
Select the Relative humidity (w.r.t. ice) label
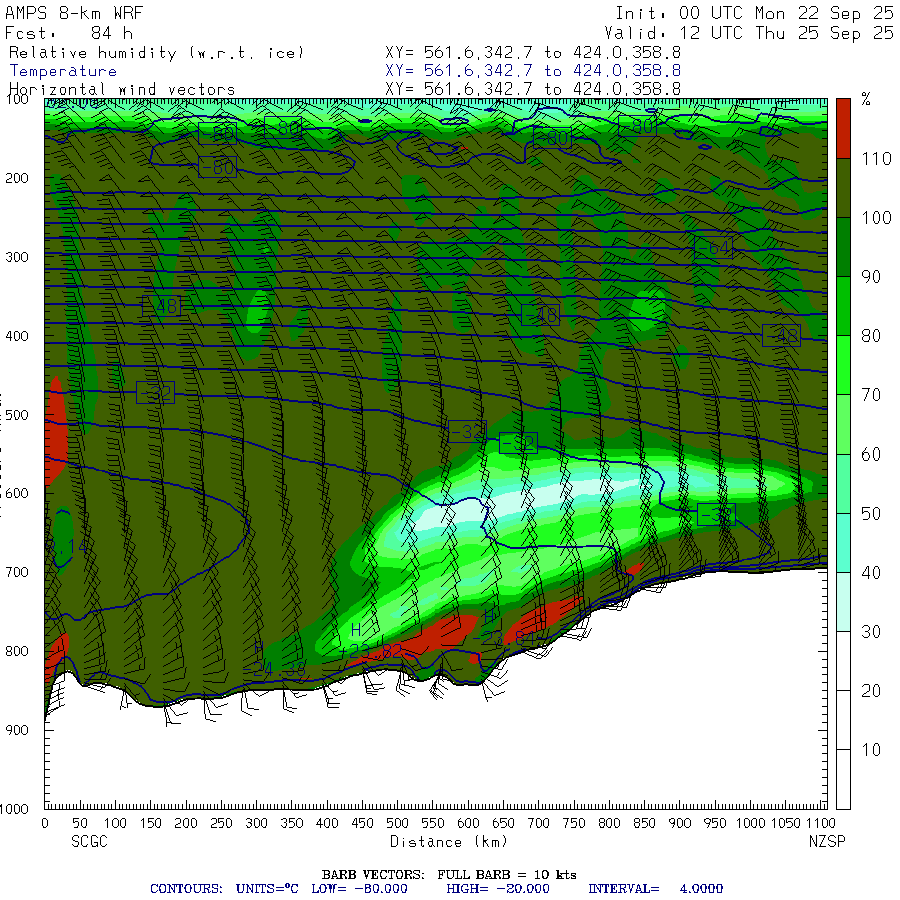pos(156,52)
